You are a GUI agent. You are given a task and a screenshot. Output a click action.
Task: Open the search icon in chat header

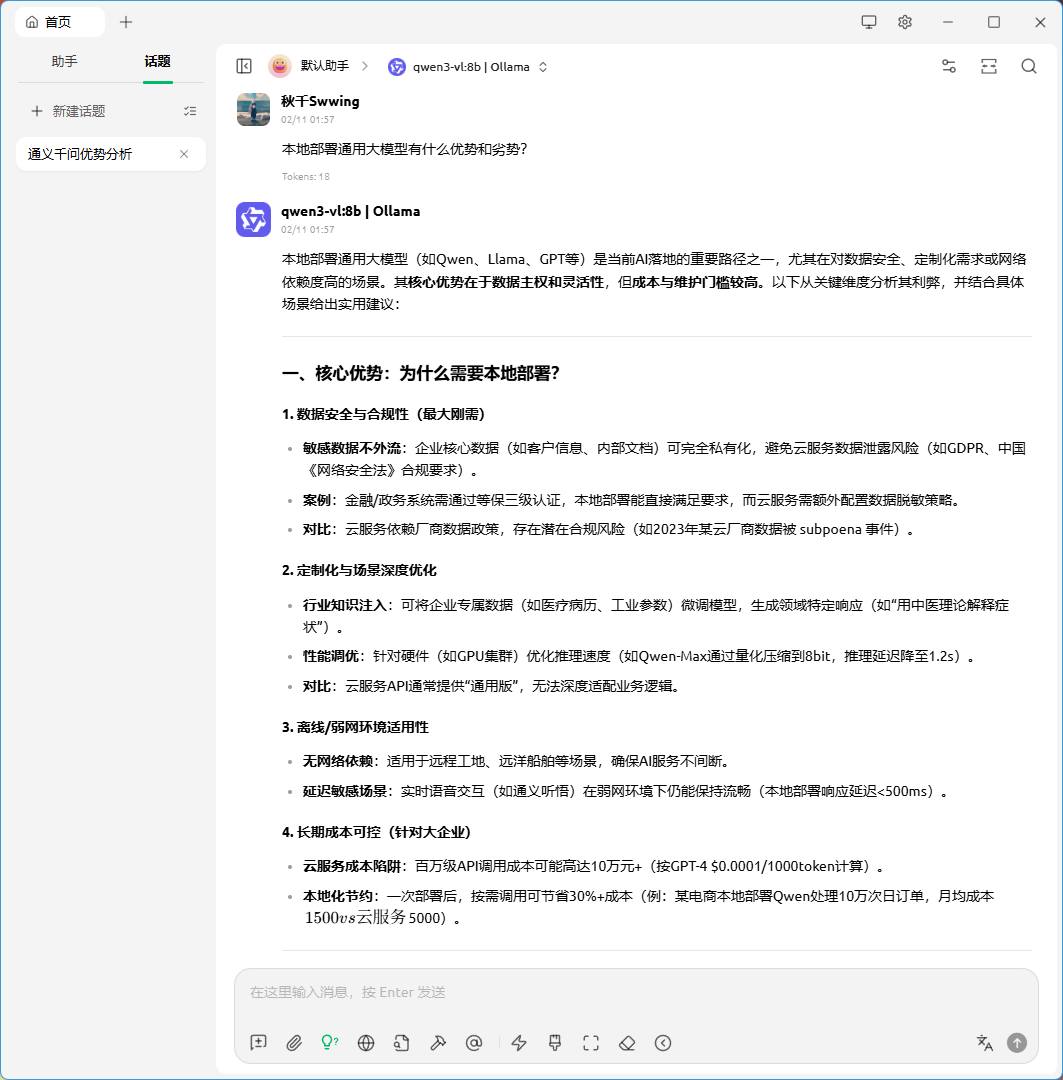coord(1029,66)
